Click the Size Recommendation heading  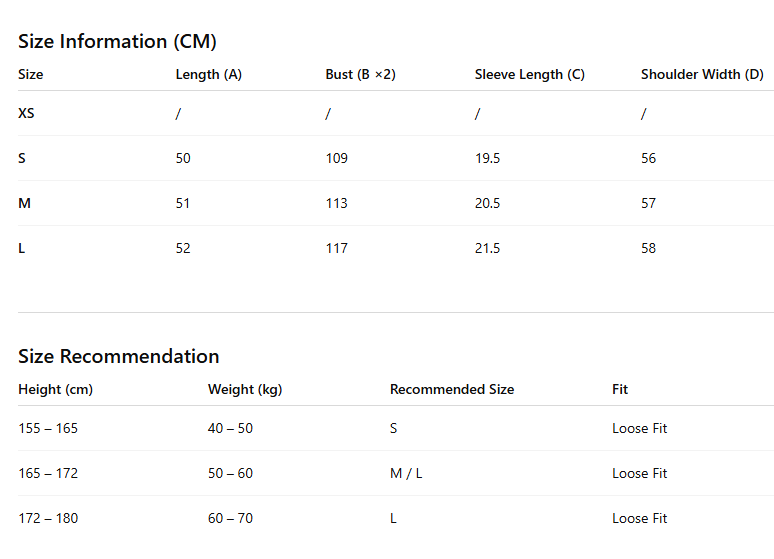(x=118, y=357)
